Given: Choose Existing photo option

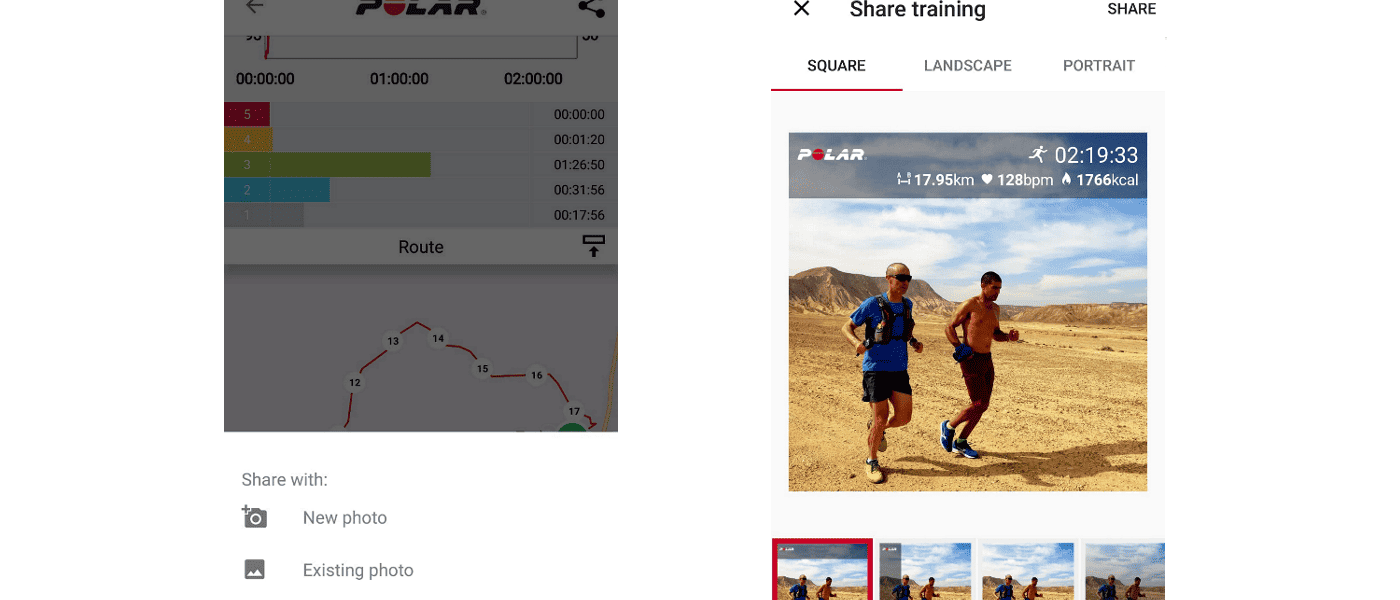Looking at the screenshot, I should coord(358,571).
